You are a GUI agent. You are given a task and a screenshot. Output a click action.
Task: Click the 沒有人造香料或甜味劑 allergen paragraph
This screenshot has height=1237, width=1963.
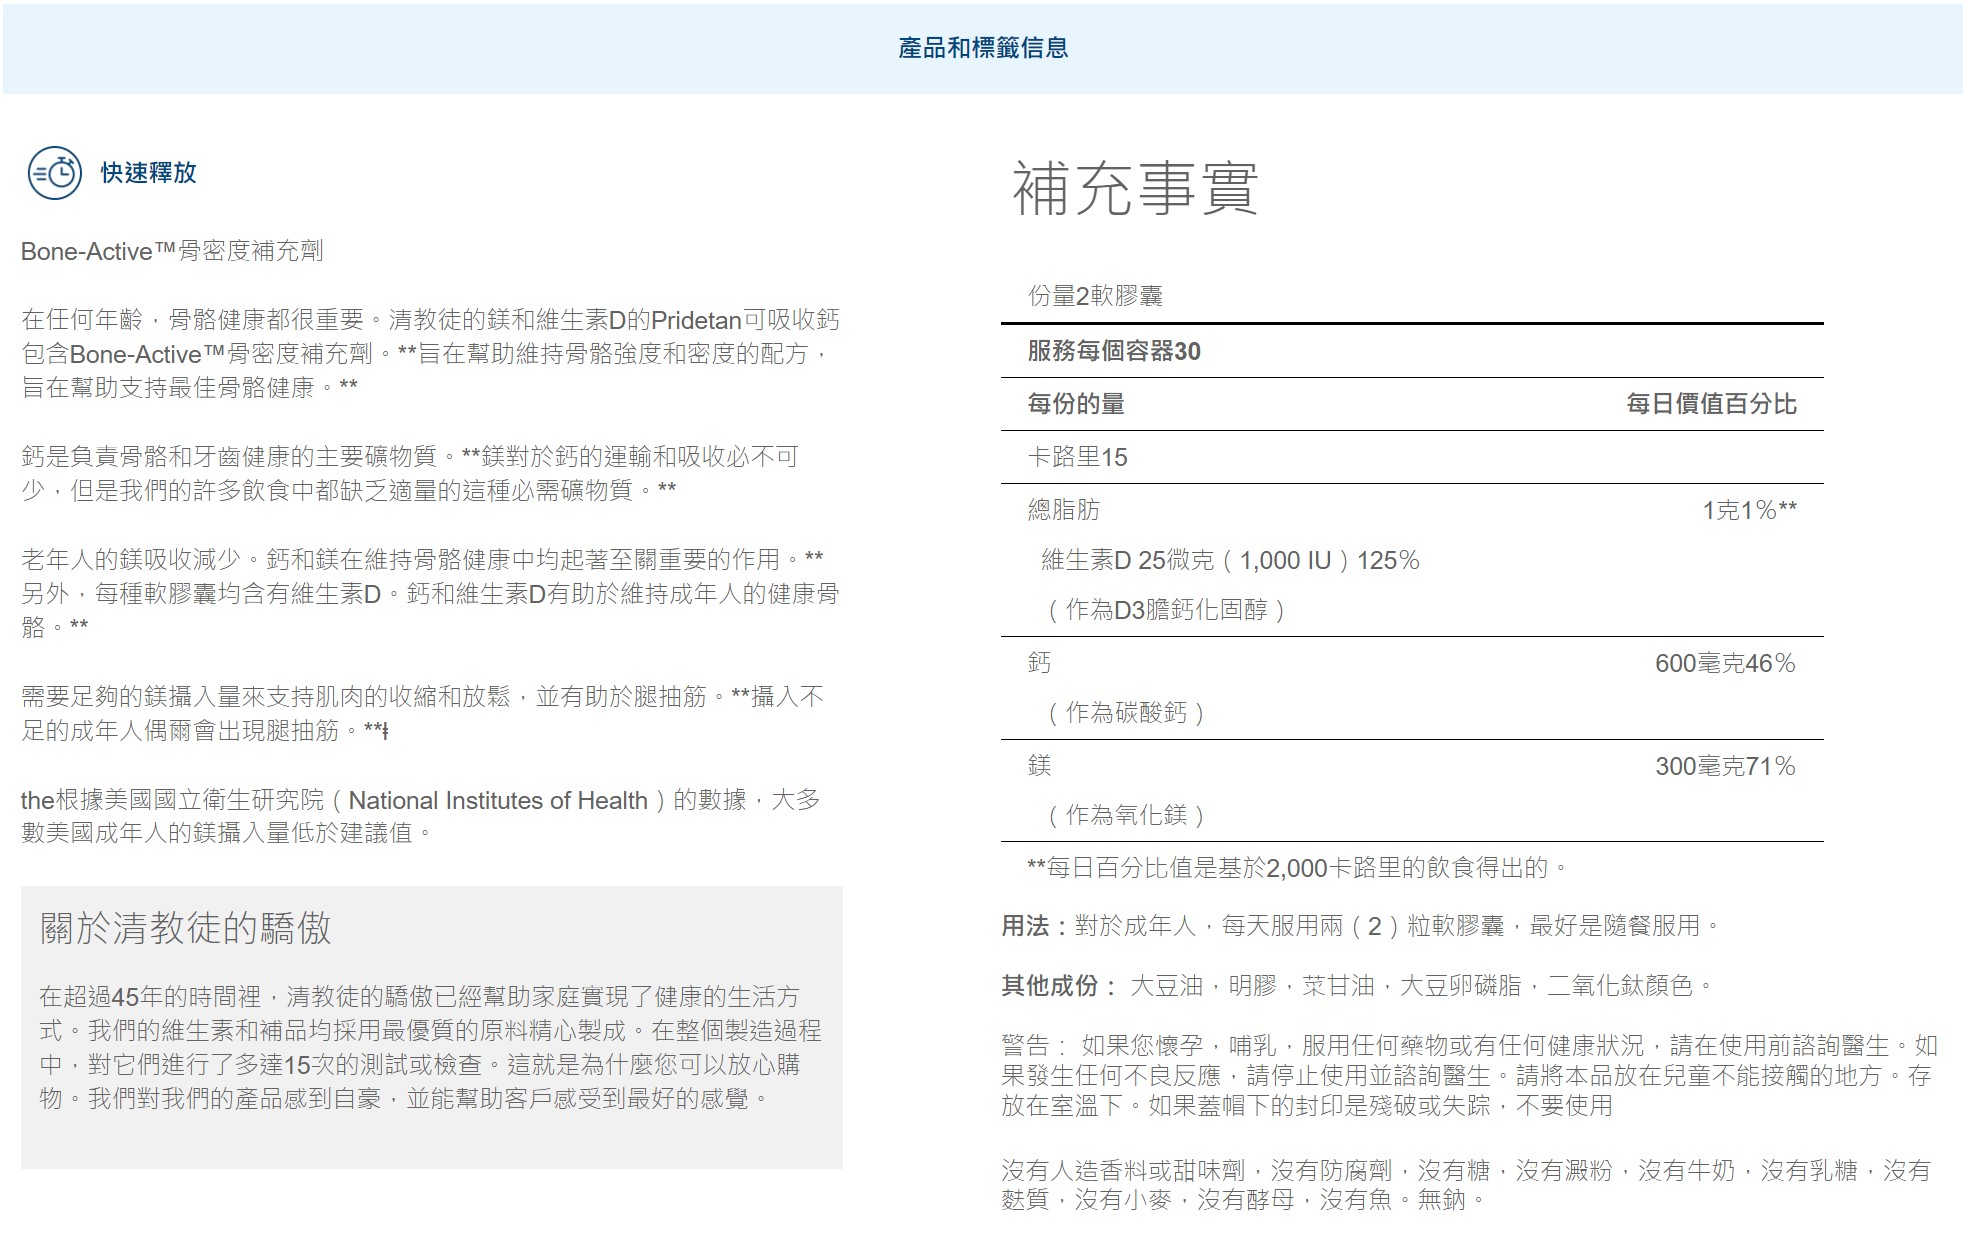pyautogui.click(x=1466, y=1185)
